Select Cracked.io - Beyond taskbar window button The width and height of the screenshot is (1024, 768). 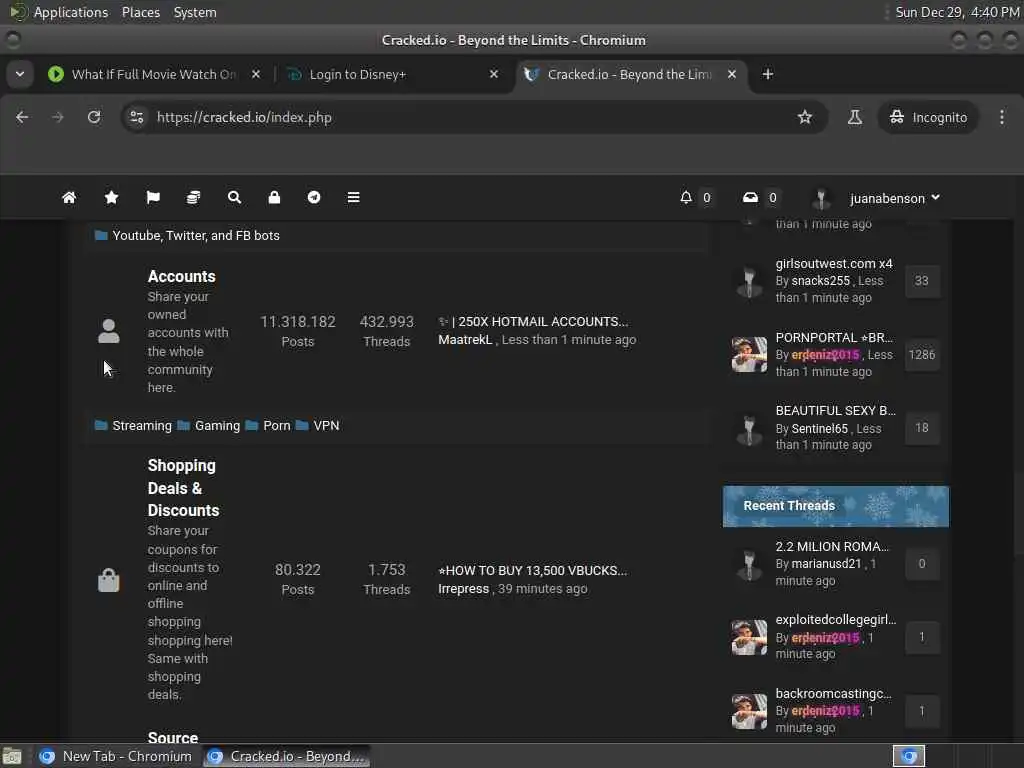coord(286,756)
